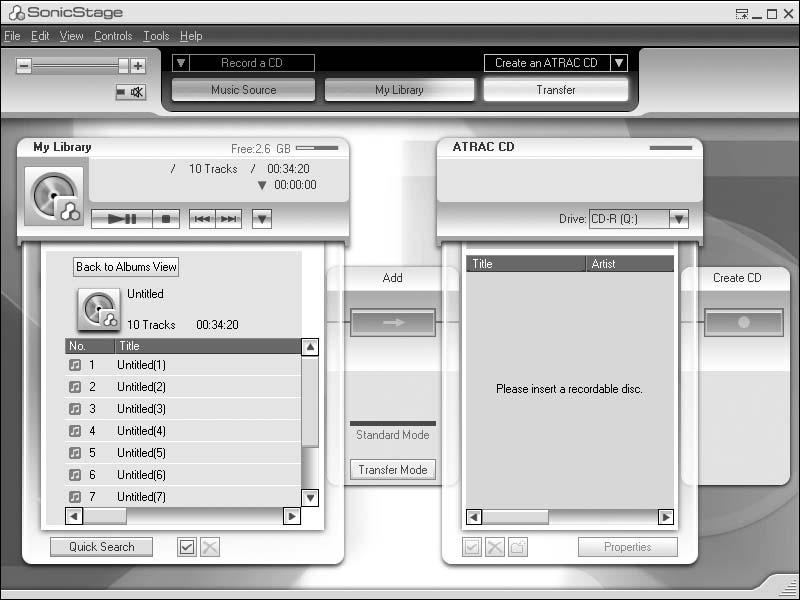
Task: Click the ATRAC CD checkmark icon
Action: pyautogui.click(x=472, y=547)
